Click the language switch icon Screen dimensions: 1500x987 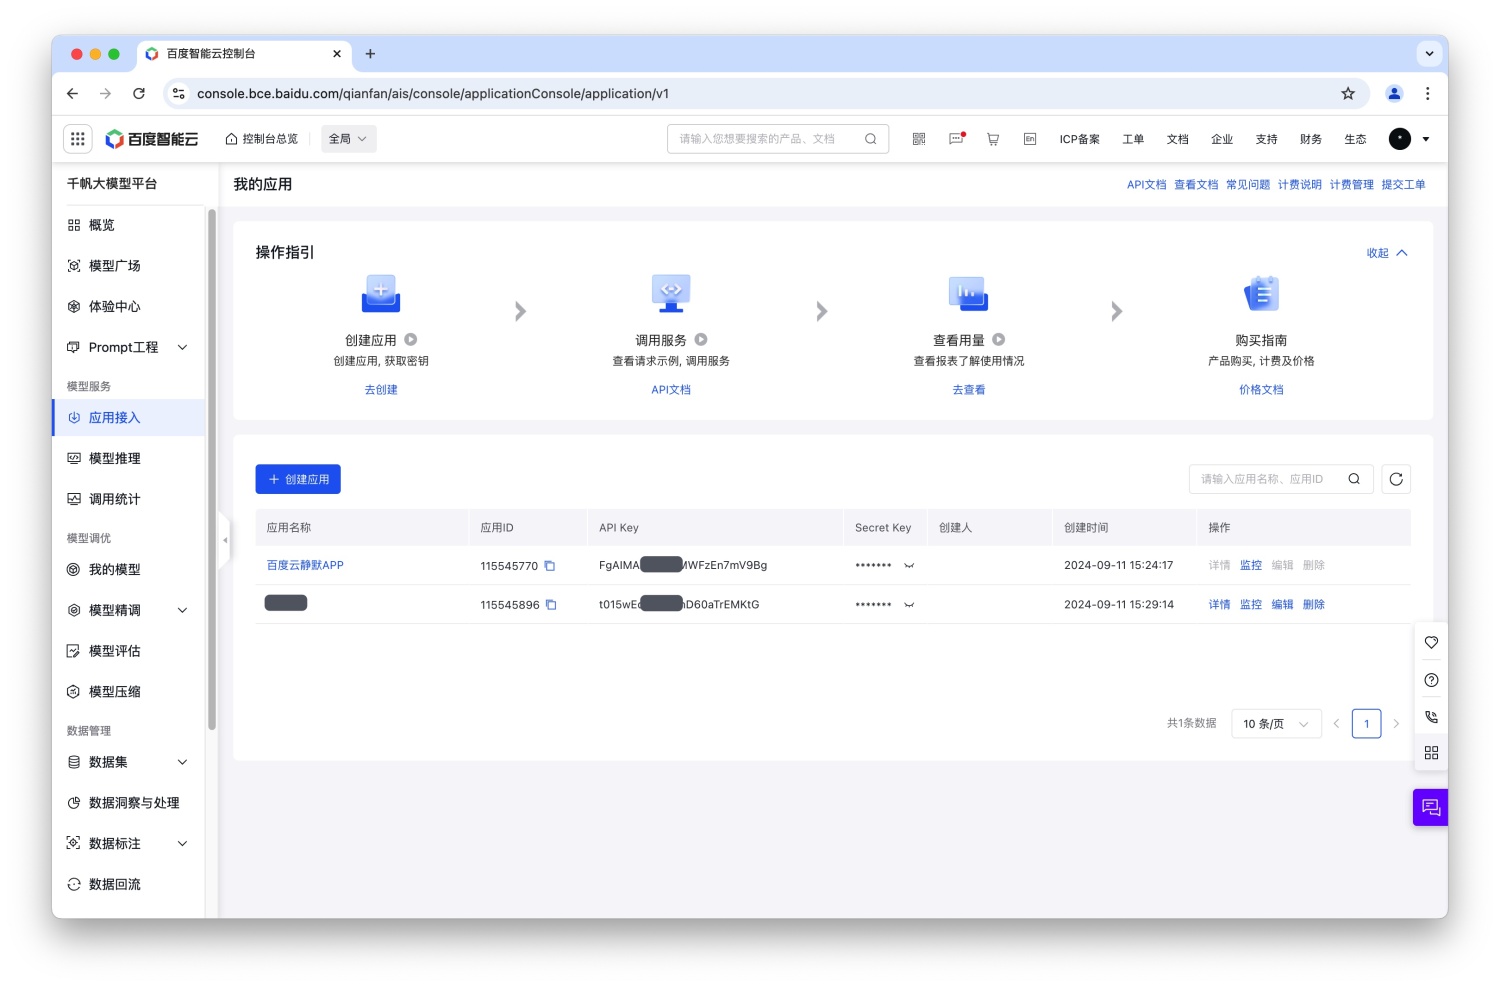coord(1030,139)
